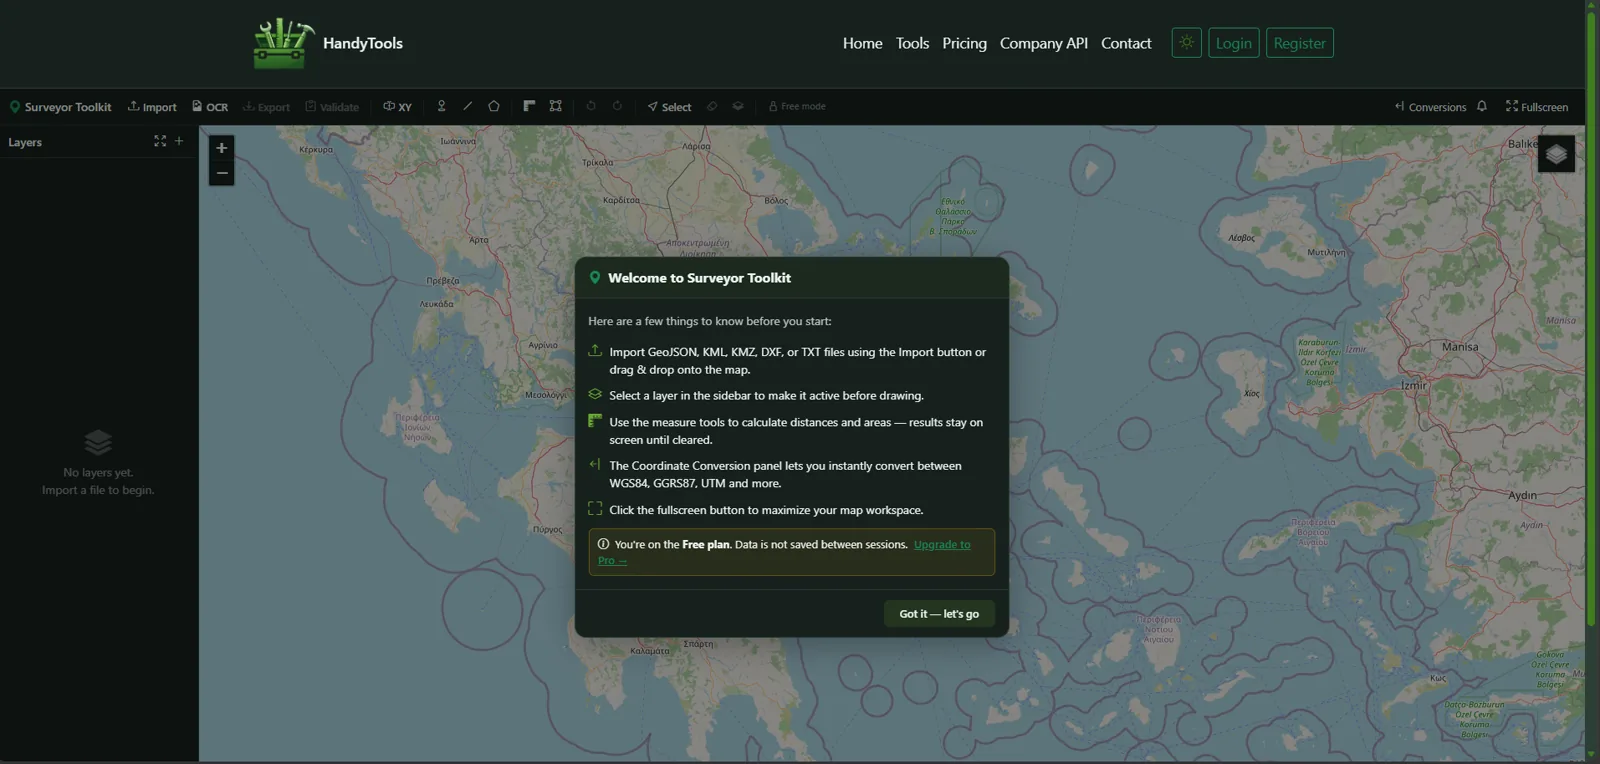Open the OCR tool
This screenshot has width=1600, height=764.
(210, 107)
